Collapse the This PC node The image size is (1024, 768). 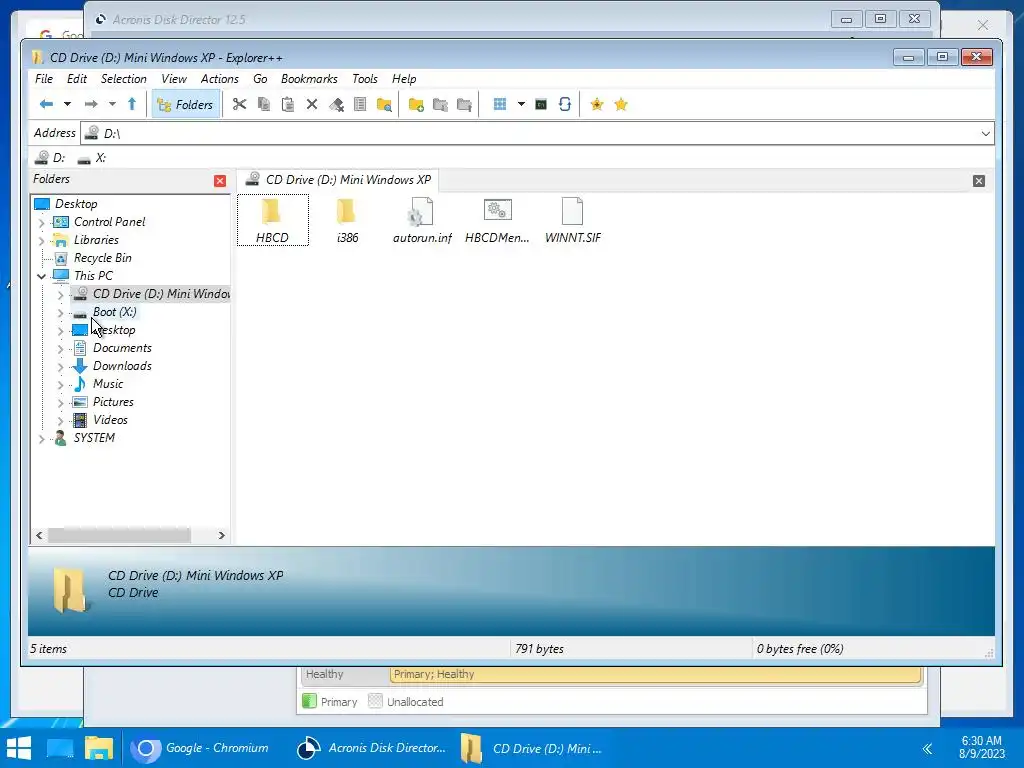tap(42, 276)
